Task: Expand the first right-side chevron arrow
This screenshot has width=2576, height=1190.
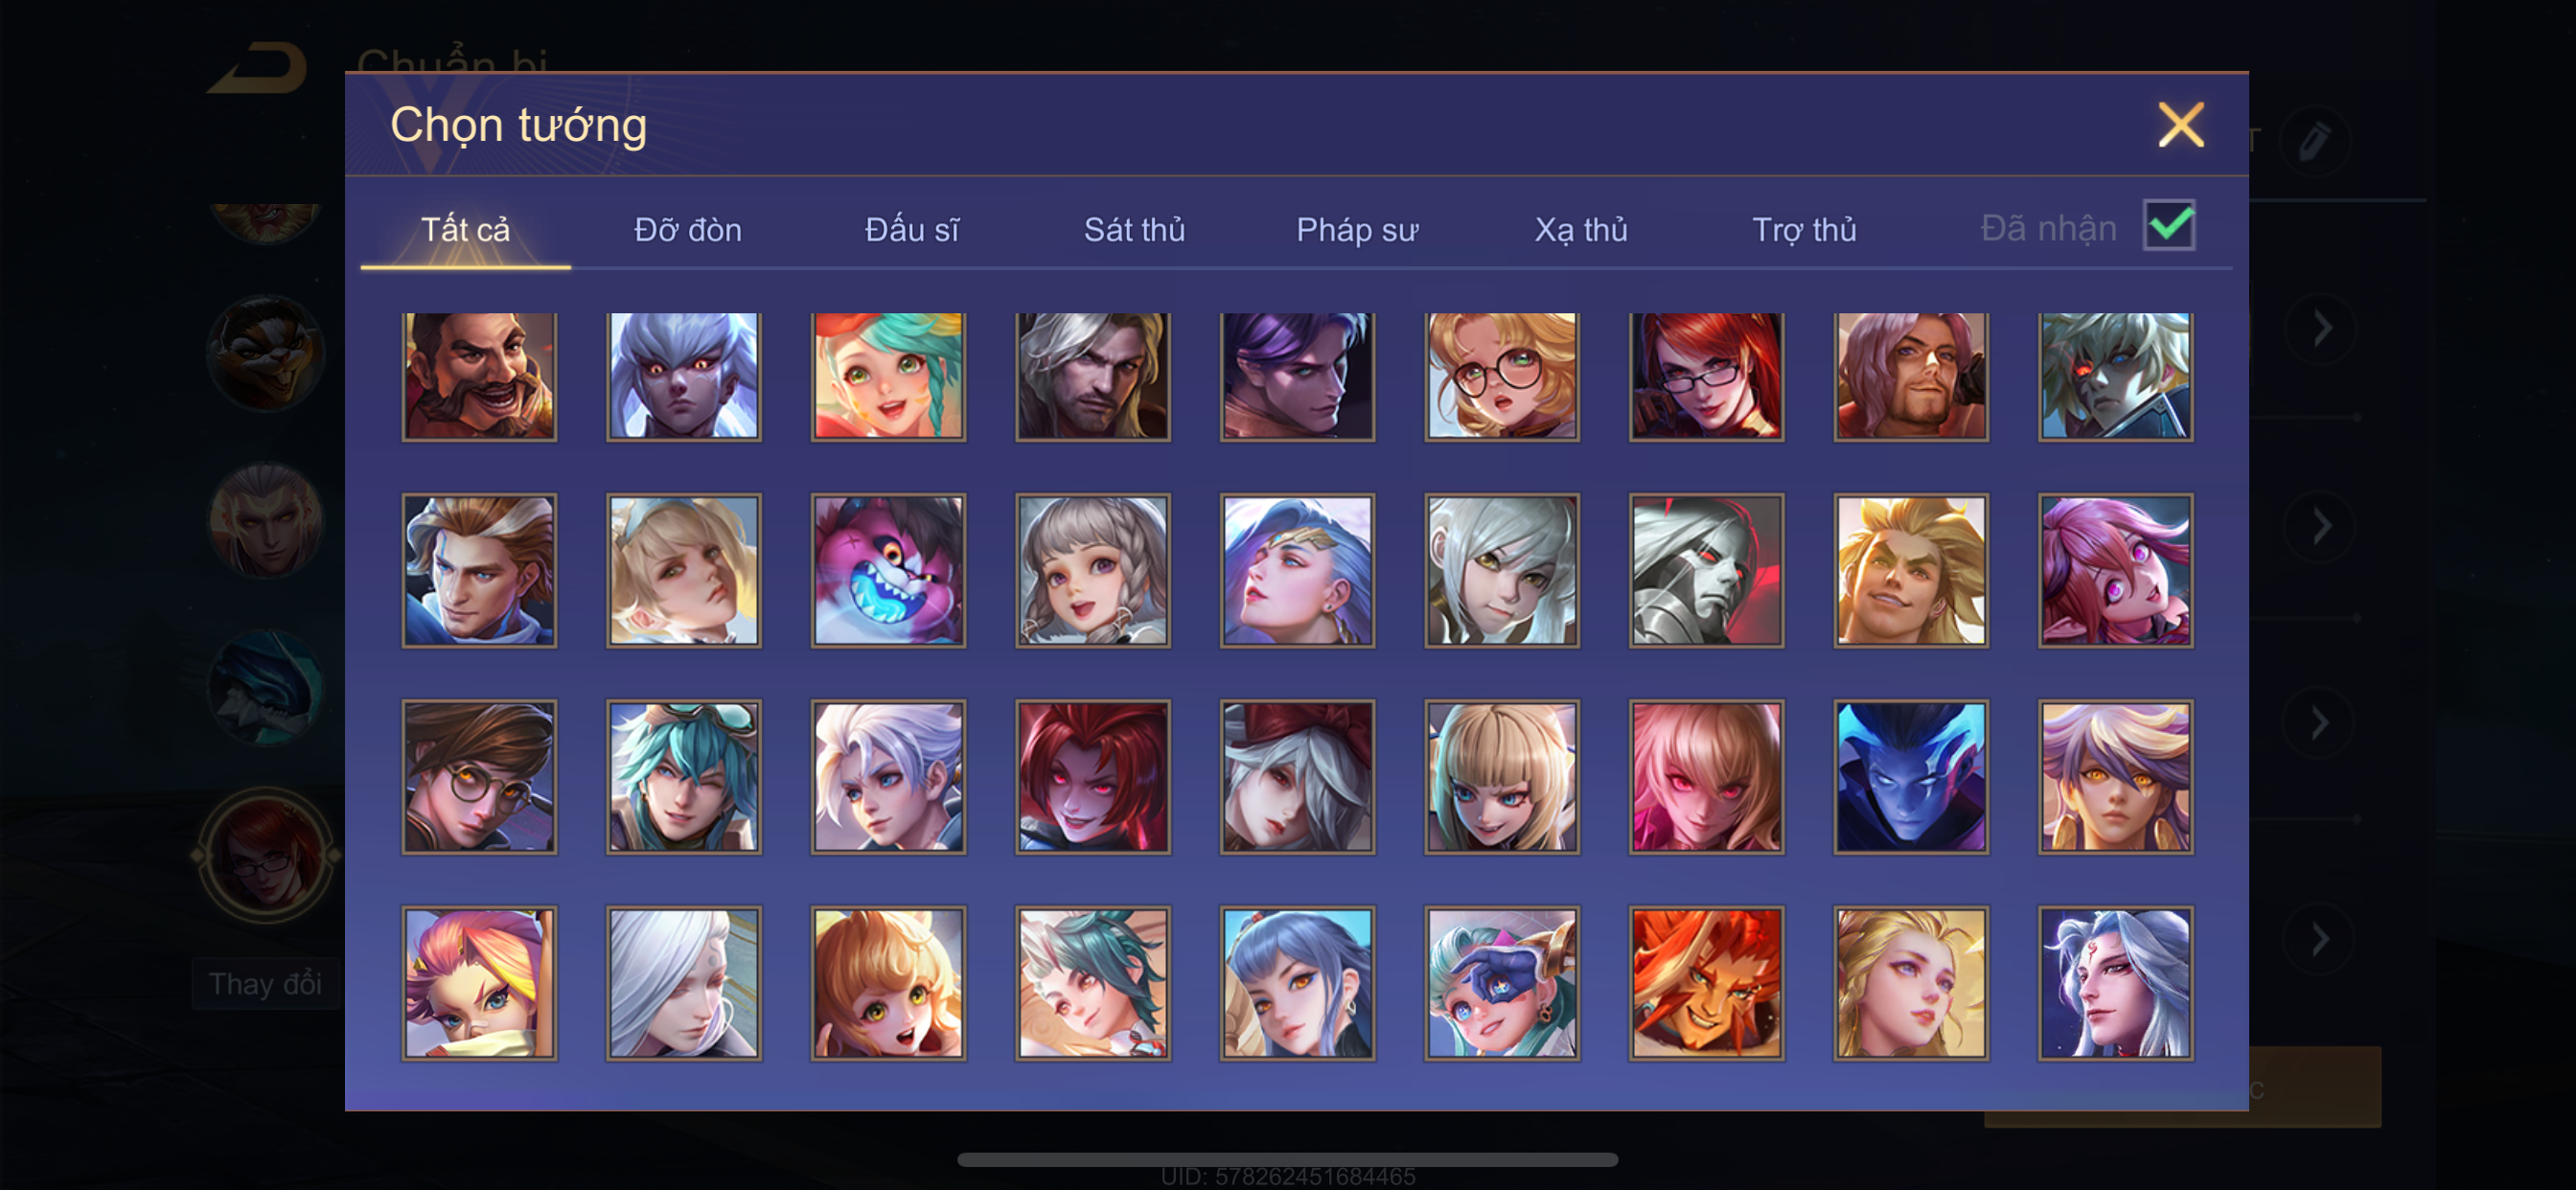Action: 2320,328
